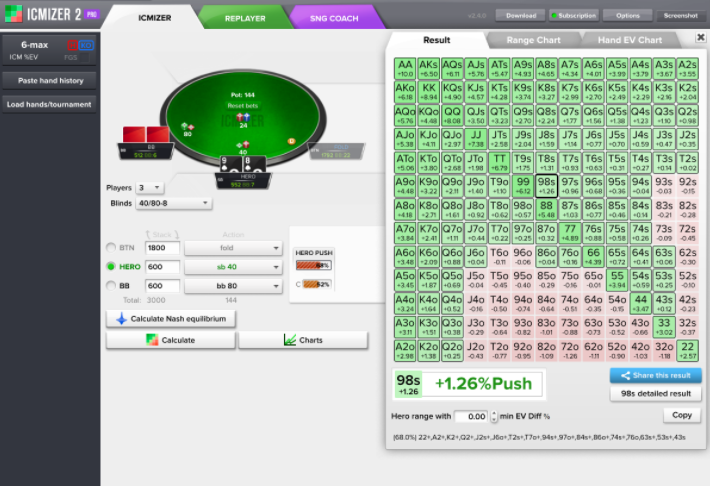The image size is (710, 486).
Task: Click the folded BTN player seat plate
Action: pos(336,151)
